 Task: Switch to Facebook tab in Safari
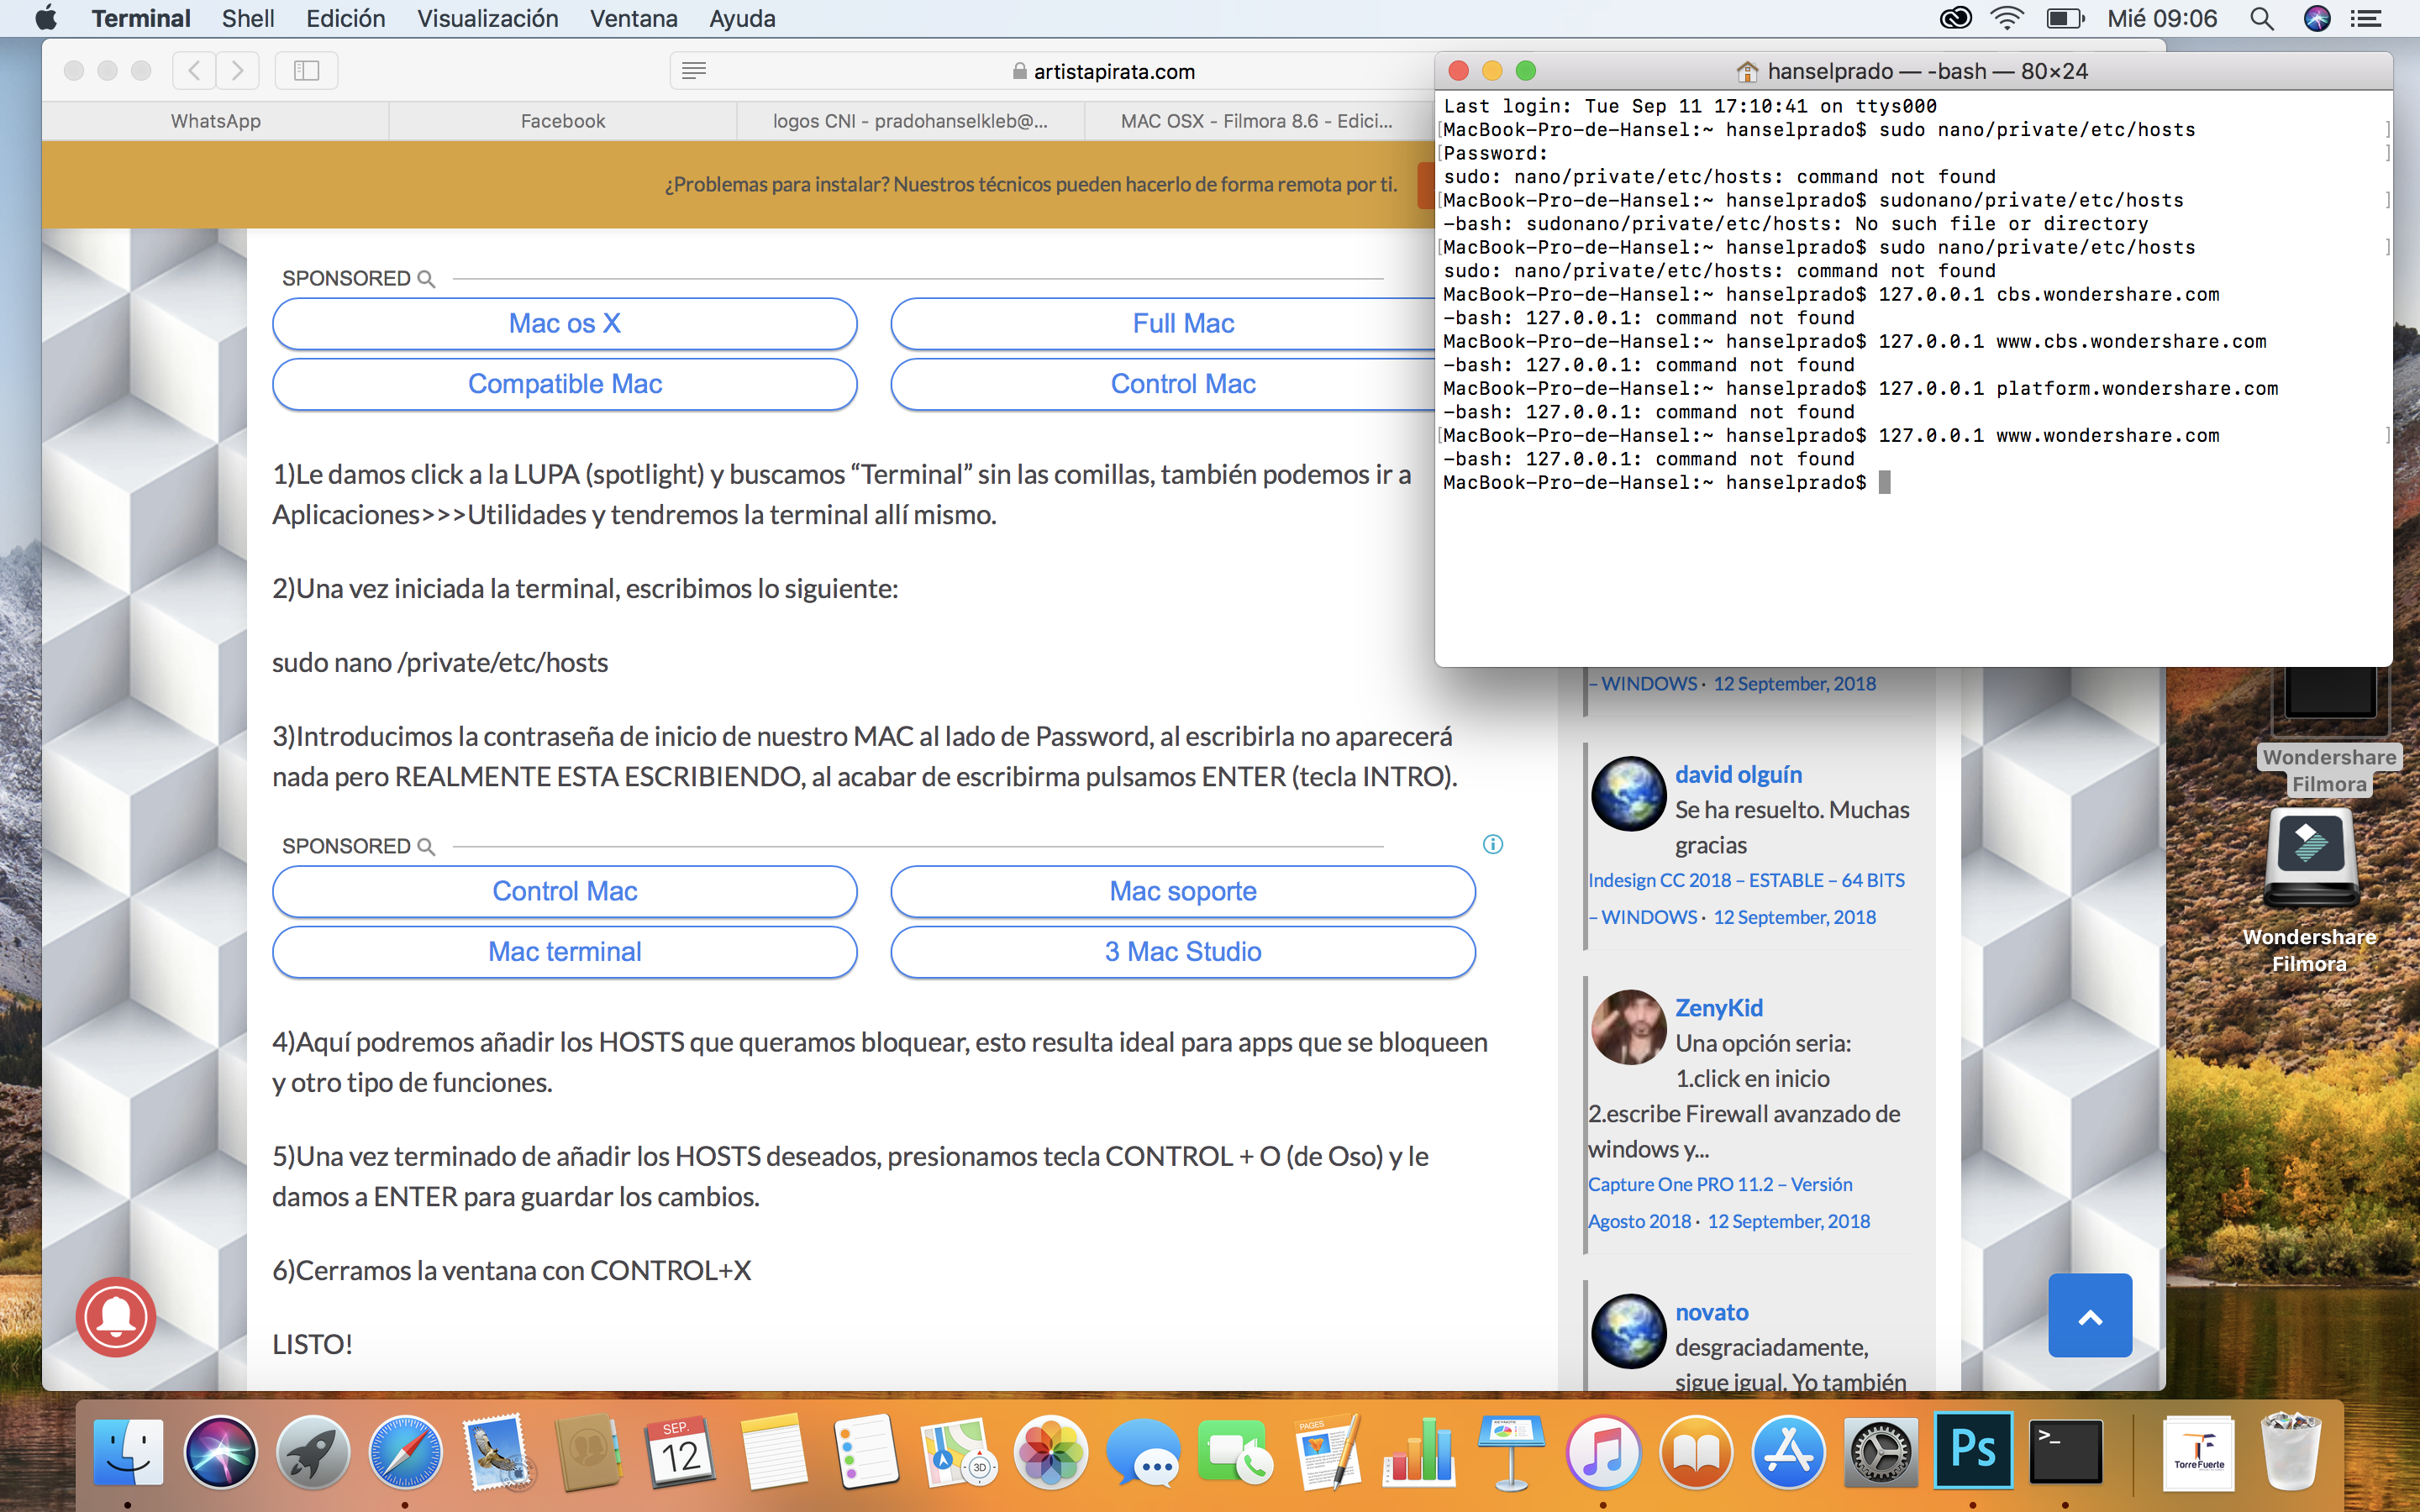pos(563,121)
